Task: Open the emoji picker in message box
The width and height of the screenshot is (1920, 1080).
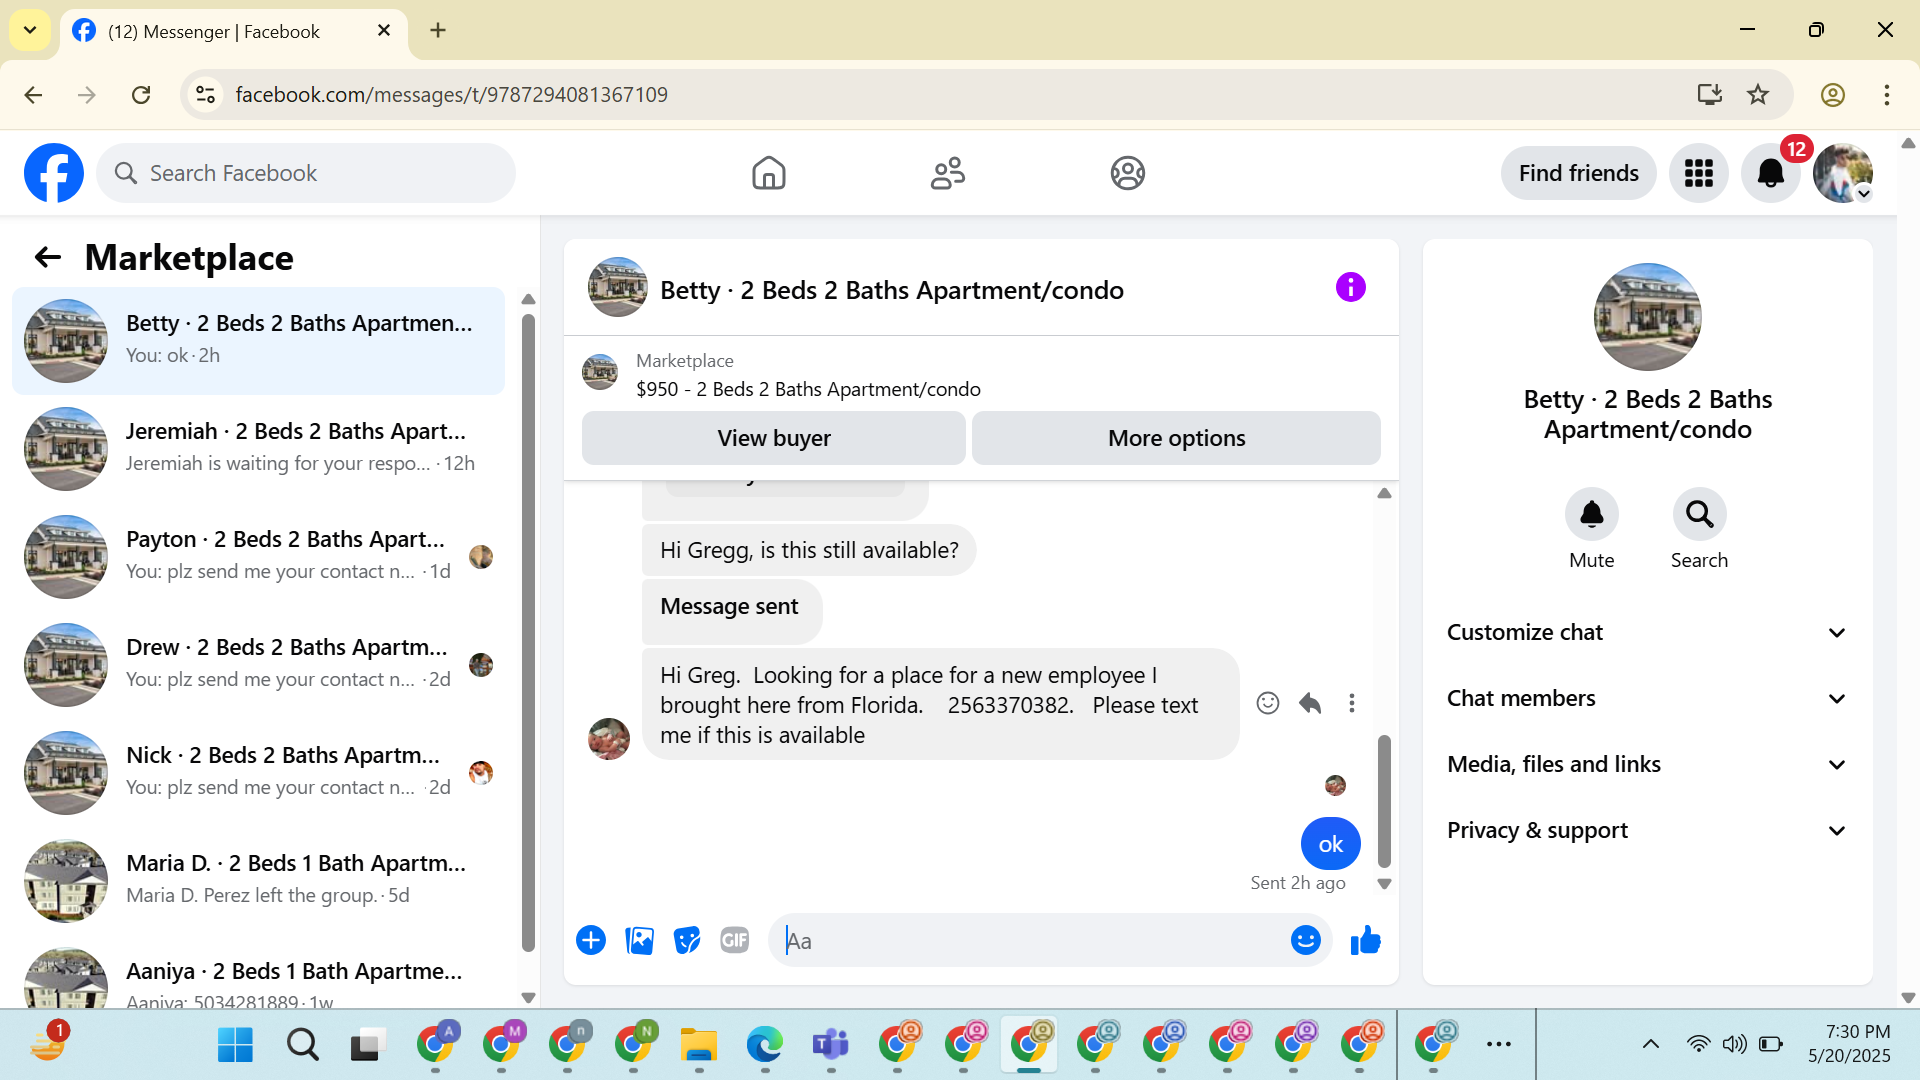Action: pos(1305,941)
